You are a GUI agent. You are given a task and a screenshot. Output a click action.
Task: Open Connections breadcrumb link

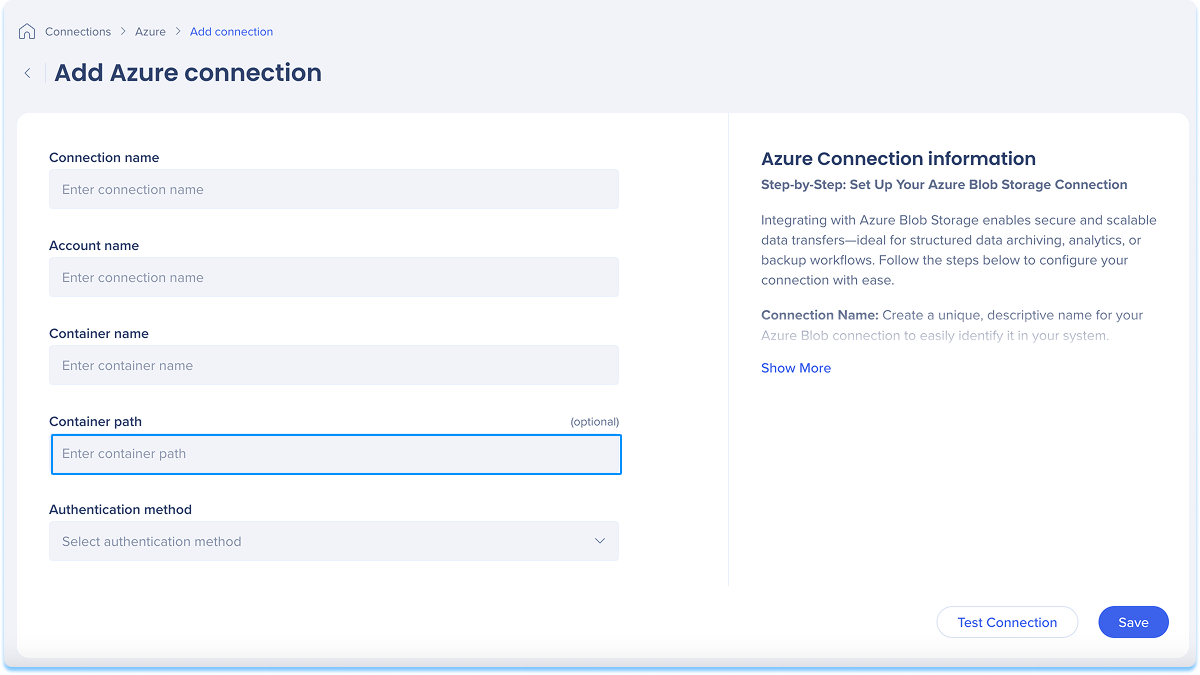[78, 32]
